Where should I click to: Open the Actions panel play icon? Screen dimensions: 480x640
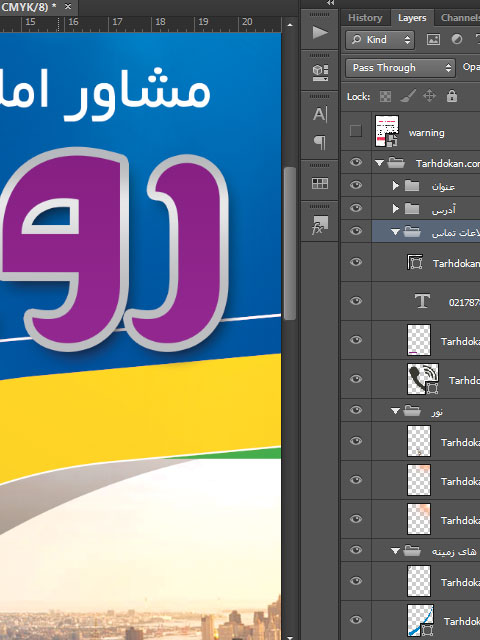pyautogui.click(x=320, y=32)
